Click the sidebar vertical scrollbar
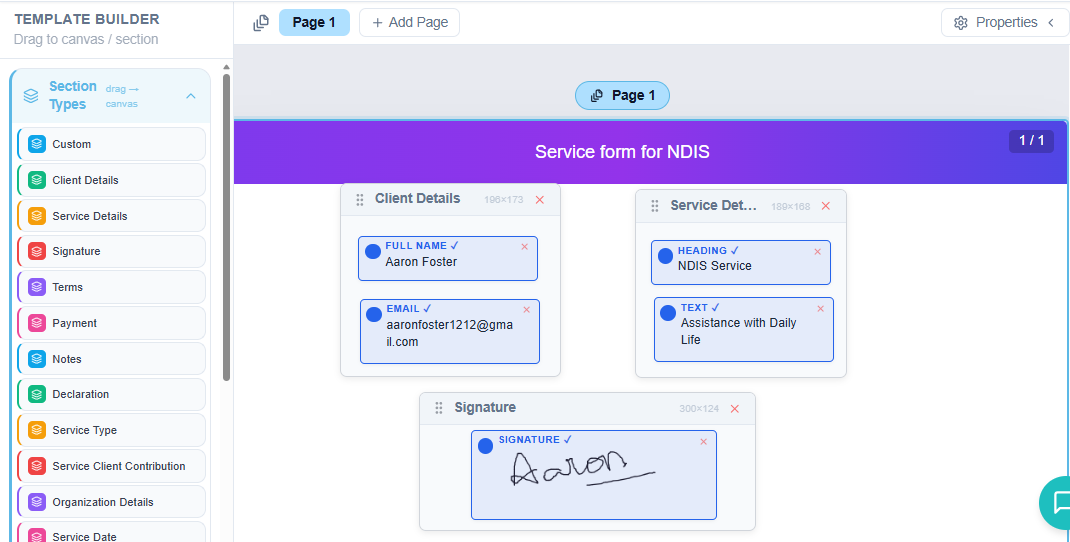Viewport: 1070px width, 542px height. point(227,225)
